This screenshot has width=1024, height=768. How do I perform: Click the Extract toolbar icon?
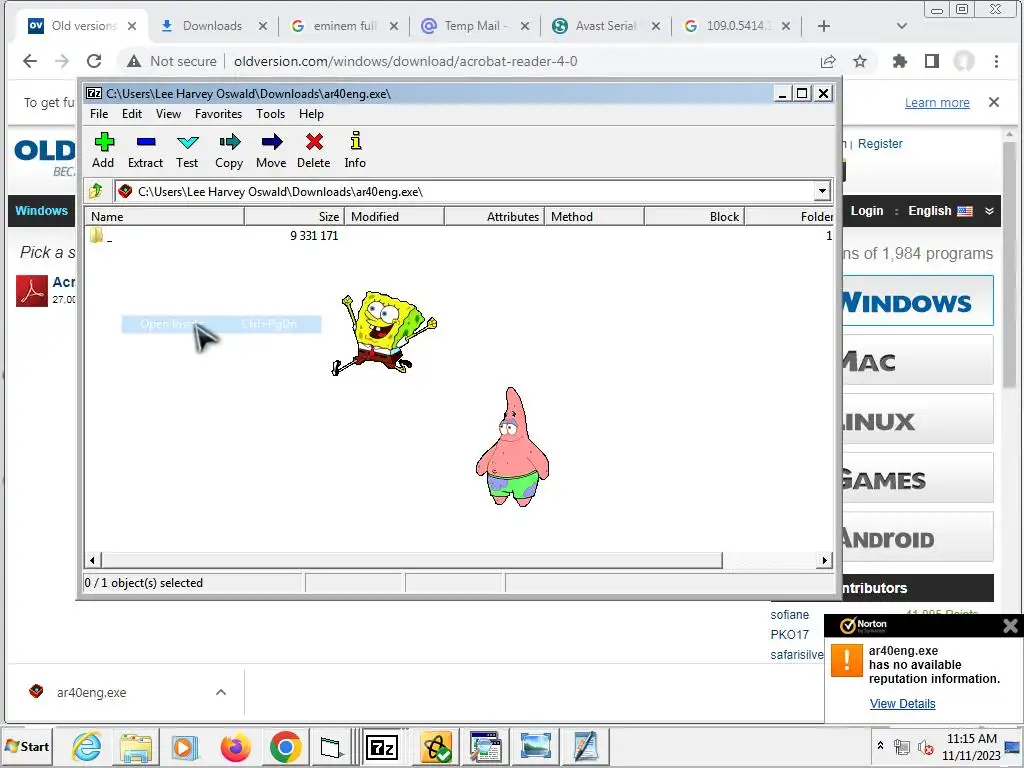click(145, 151)
